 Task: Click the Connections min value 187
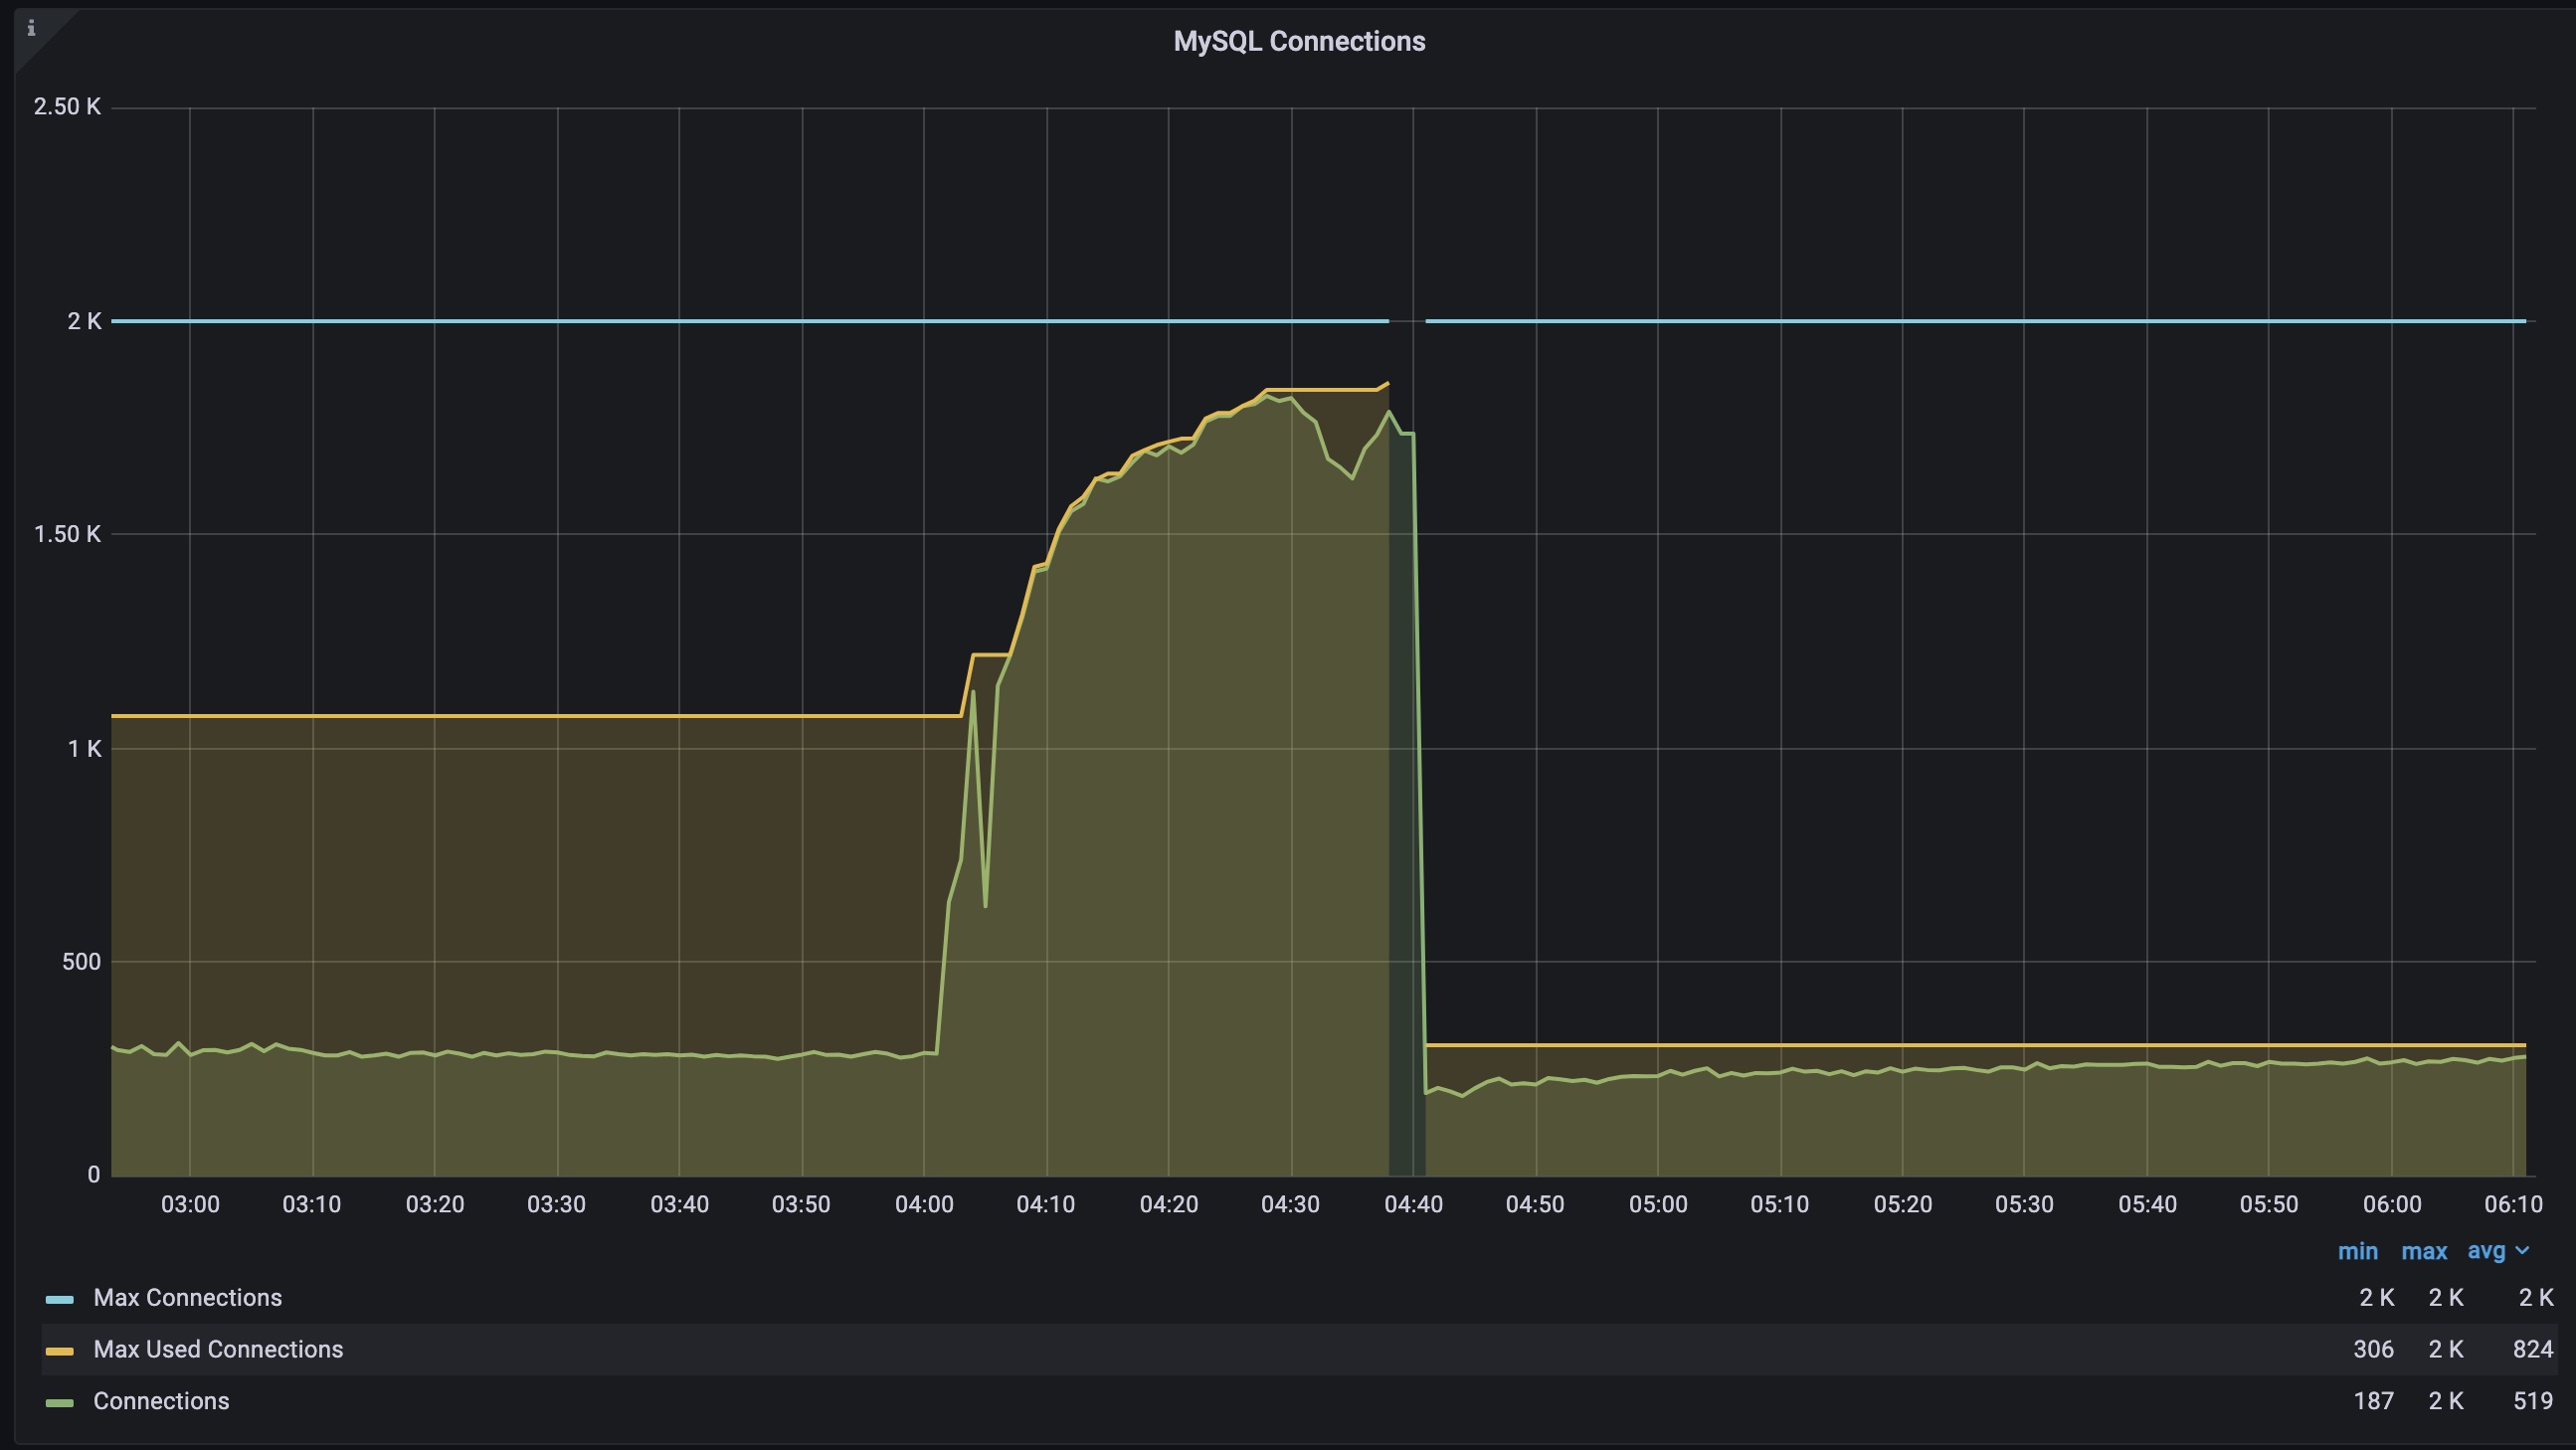point(2373,1402)
